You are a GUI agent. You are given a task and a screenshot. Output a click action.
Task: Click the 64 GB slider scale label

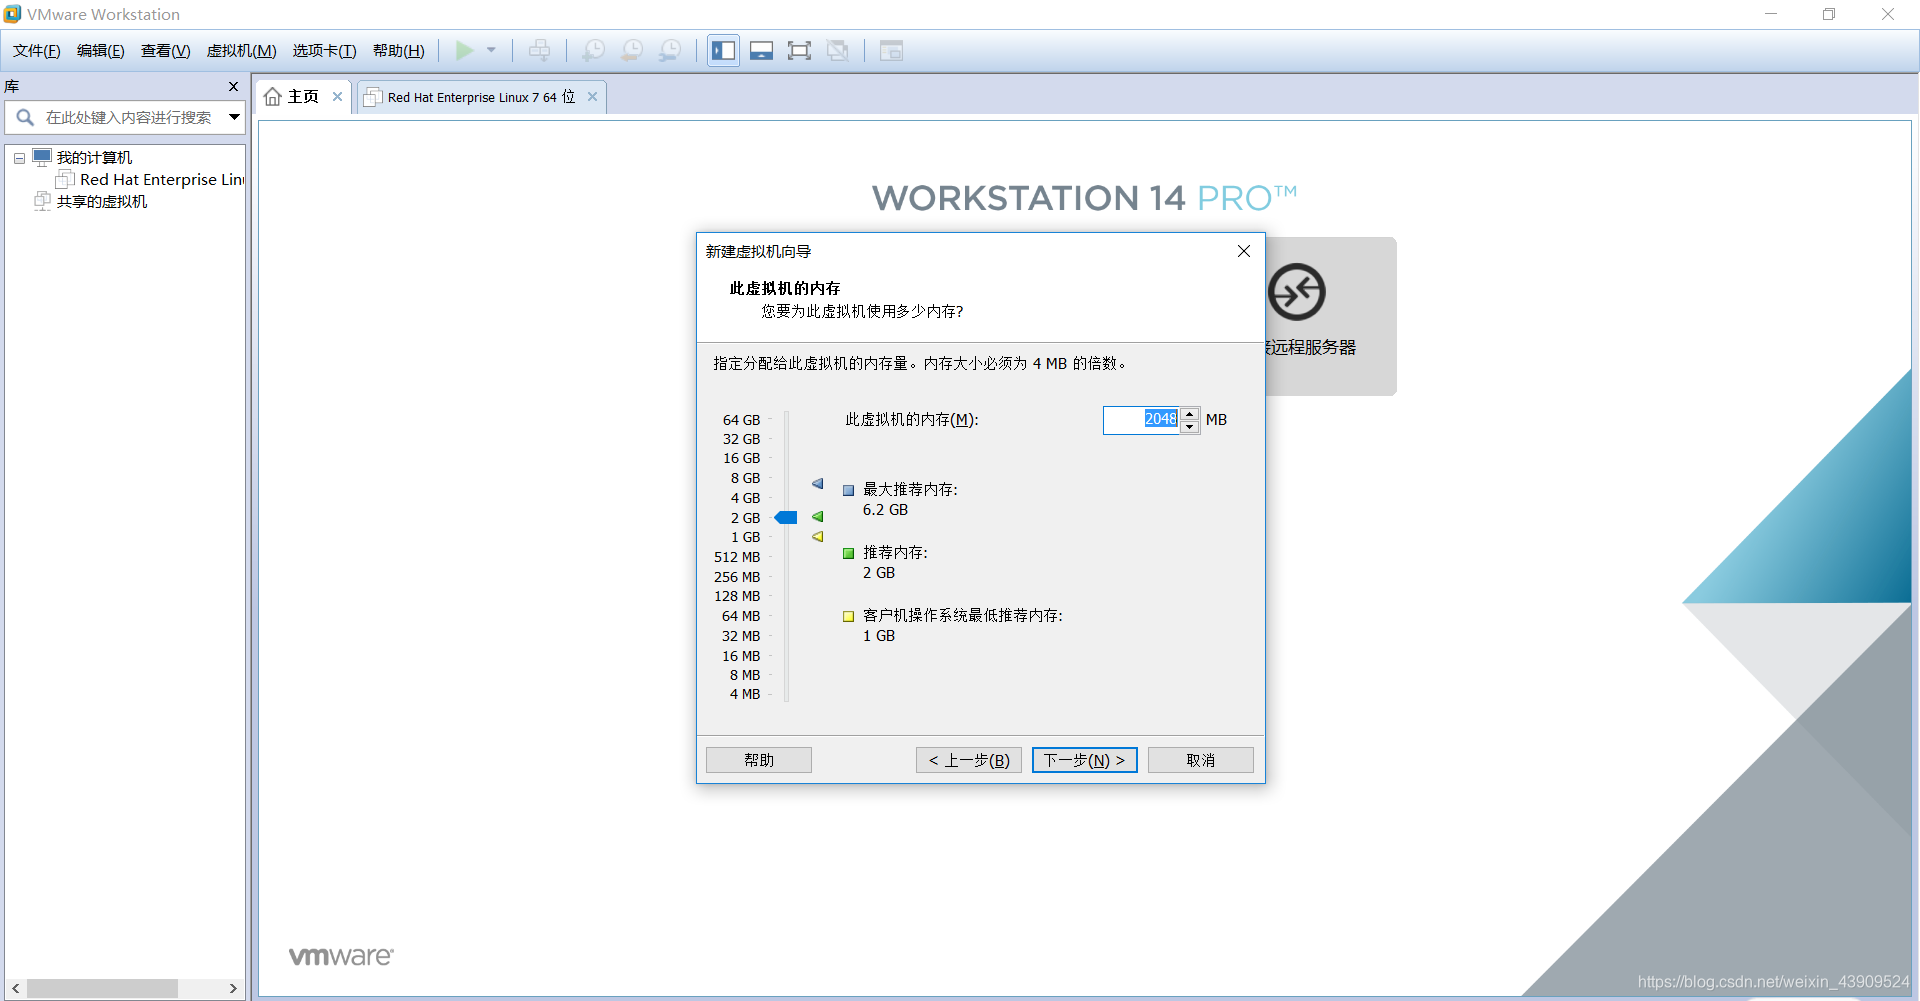point(742,420)
